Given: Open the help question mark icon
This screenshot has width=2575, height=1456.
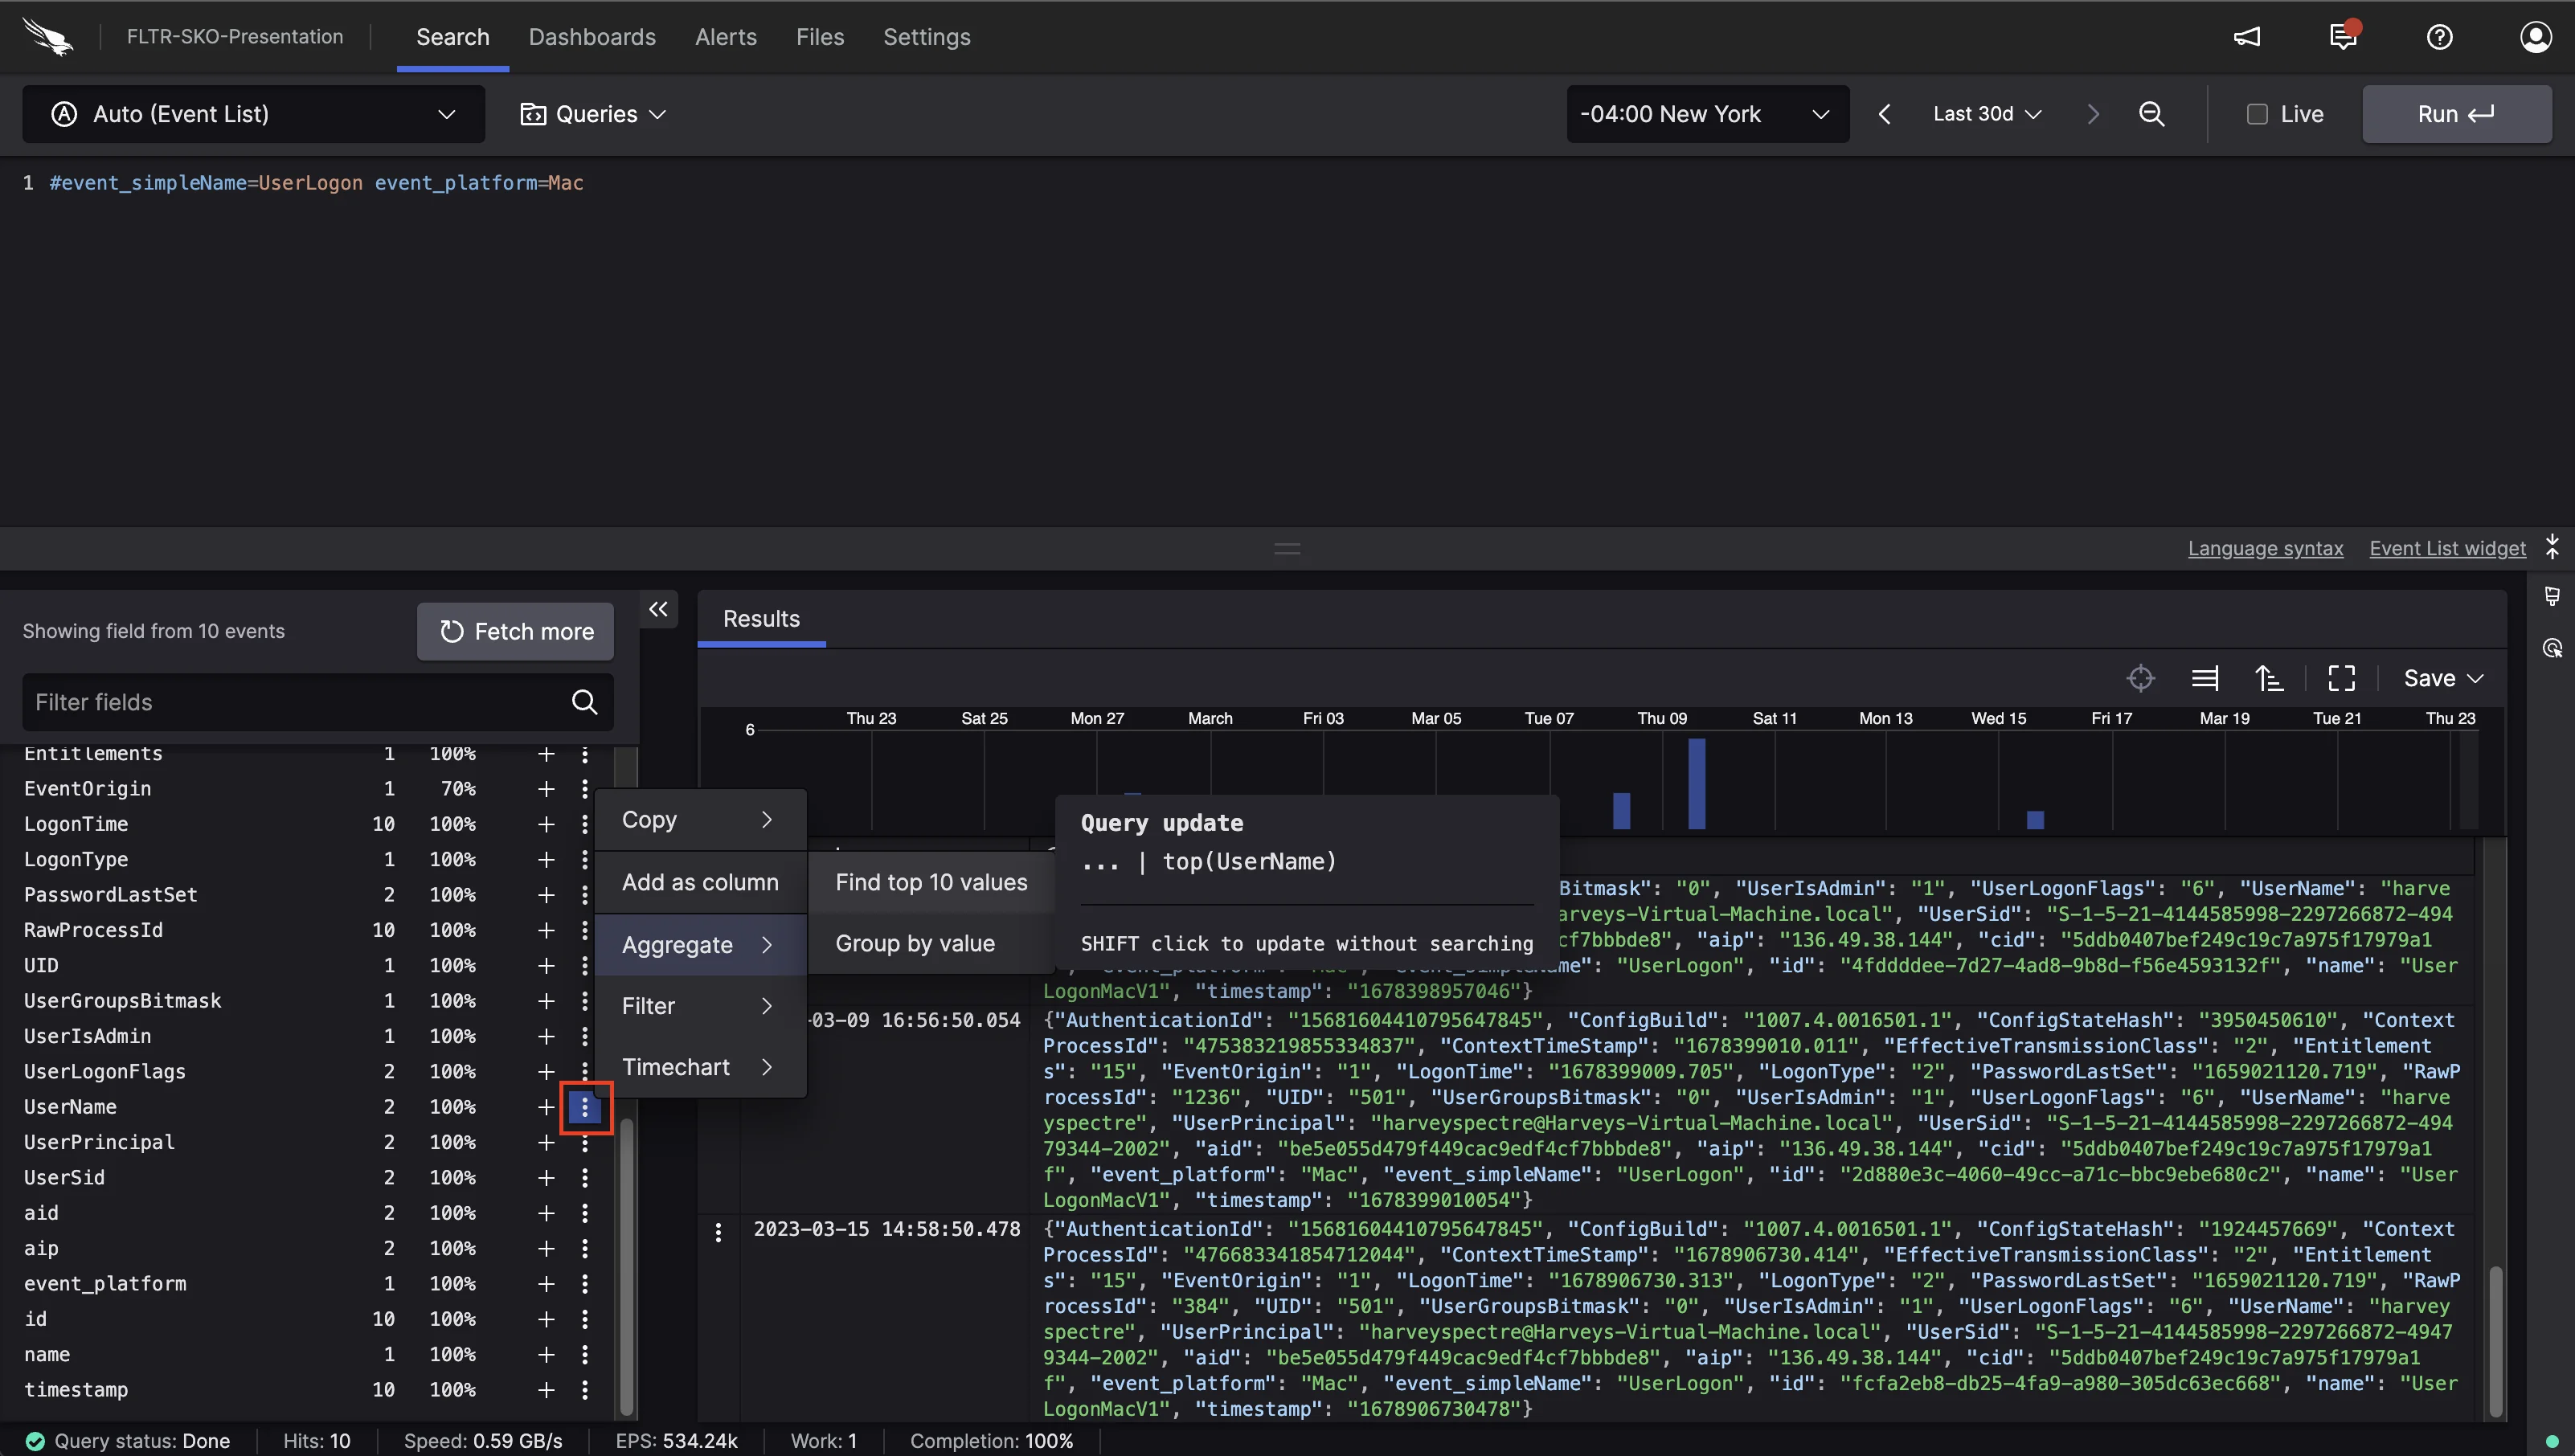Looking at the screenshot, I should tap(2439, 37).
